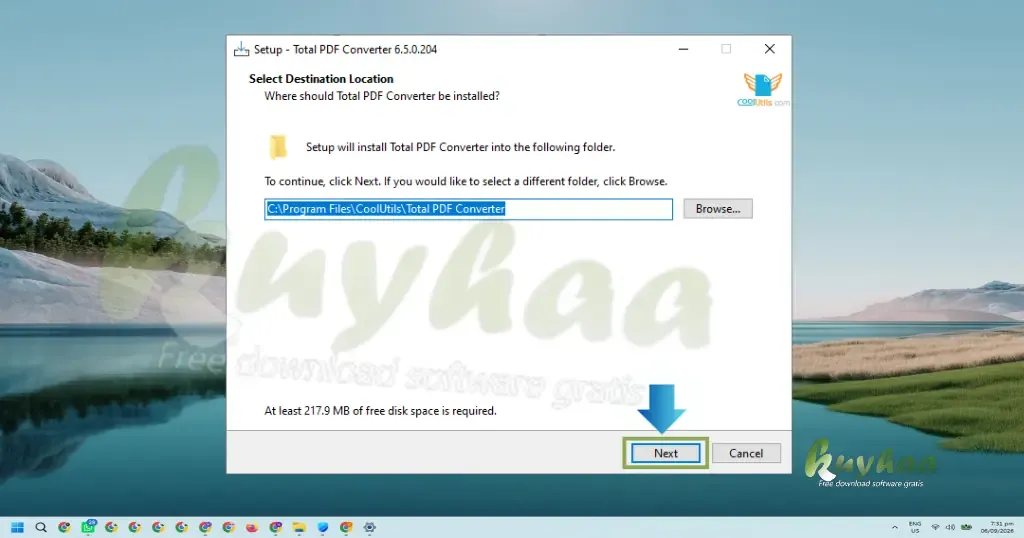Click the 'At least 217.9 MB' disk space text
Viewport: 1024px width, 538px height.
[380, 411]
